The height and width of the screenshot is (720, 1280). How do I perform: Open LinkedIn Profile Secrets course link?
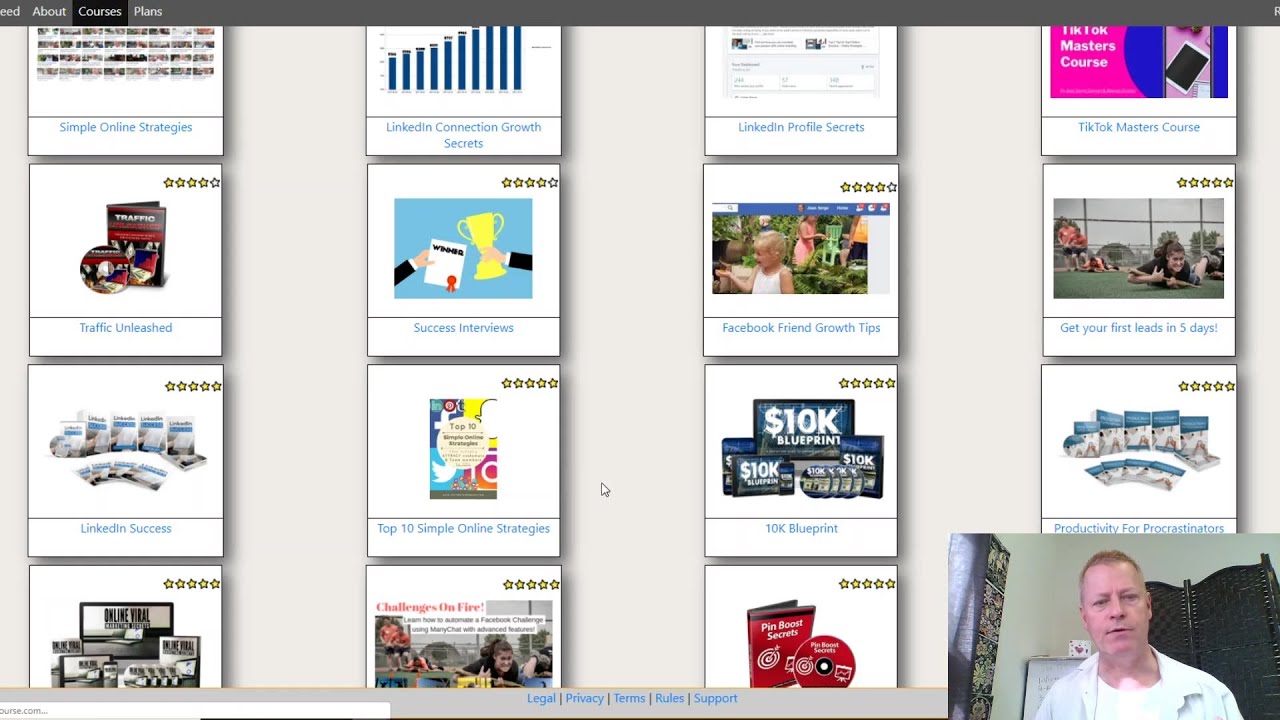(x=801, y=127)
